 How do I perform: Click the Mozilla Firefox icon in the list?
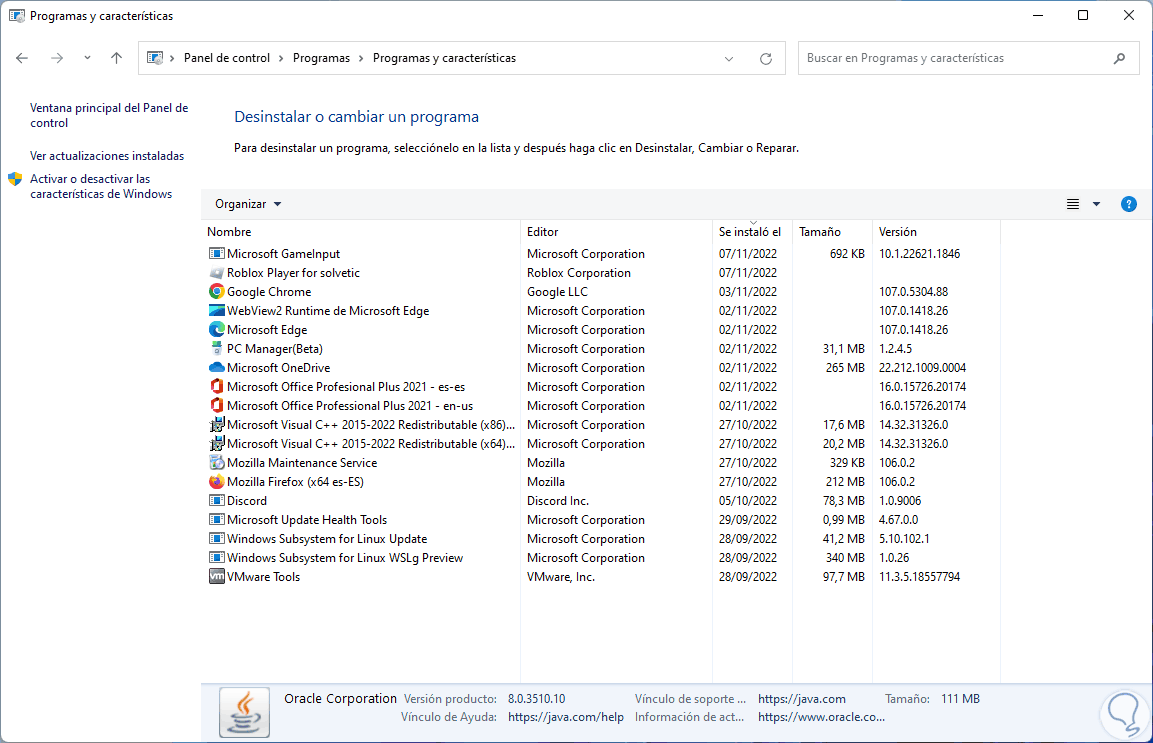217,482
